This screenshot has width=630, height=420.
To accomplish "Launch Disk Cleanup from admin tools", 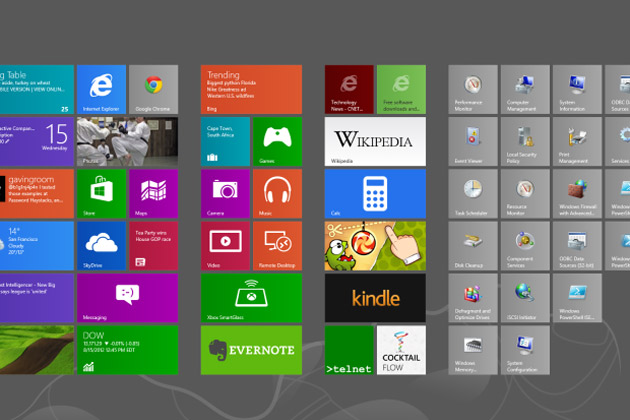I will [x=473, y=245].
